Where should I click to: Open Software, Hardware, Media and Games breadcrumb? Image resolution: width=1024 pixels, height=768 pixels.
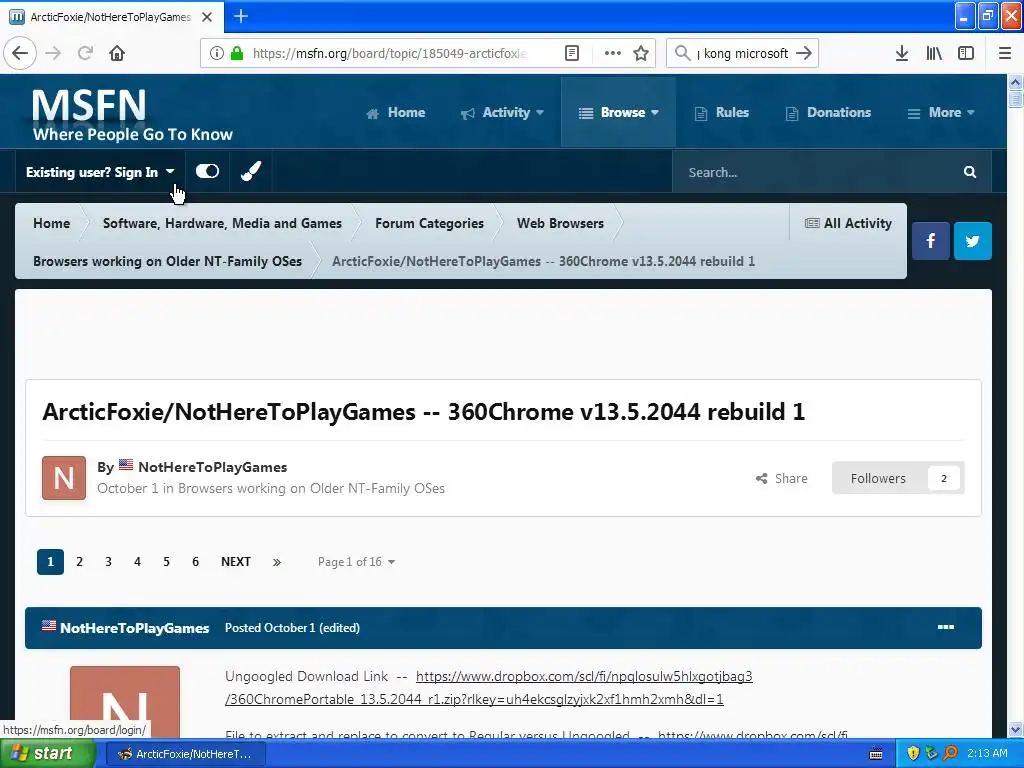pos(222,223)
